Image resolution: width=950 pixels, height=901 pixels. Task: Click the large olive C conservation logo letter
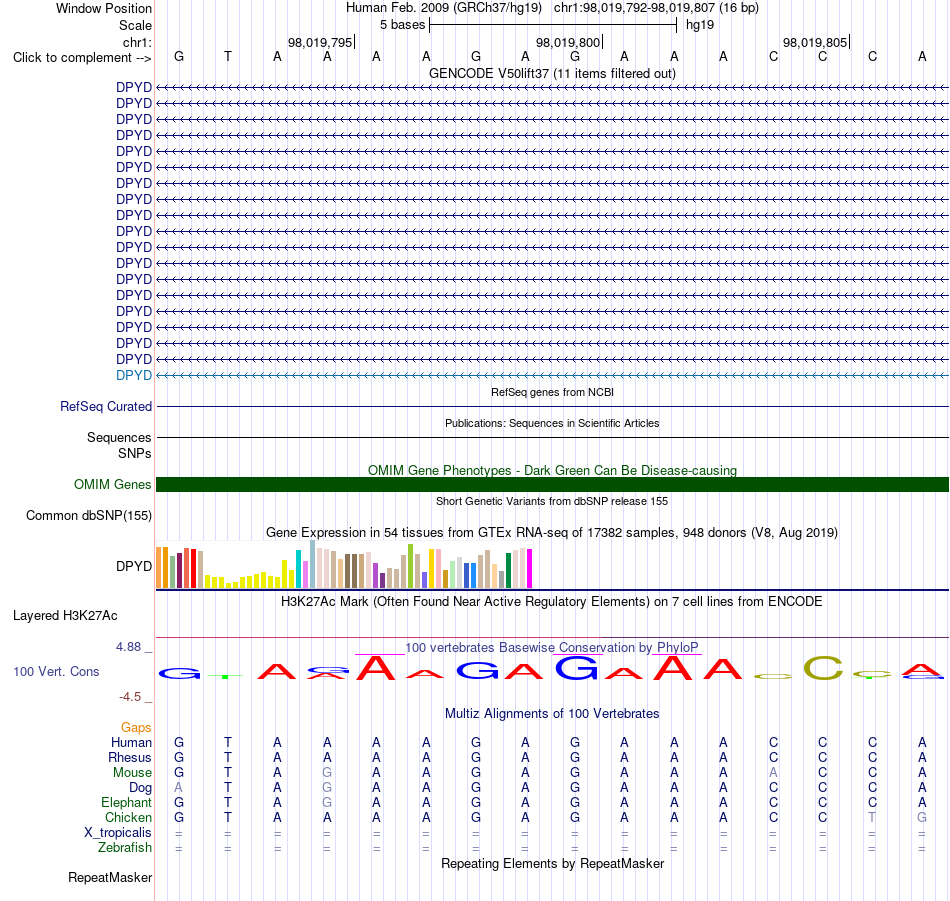[x=823, y=668]
